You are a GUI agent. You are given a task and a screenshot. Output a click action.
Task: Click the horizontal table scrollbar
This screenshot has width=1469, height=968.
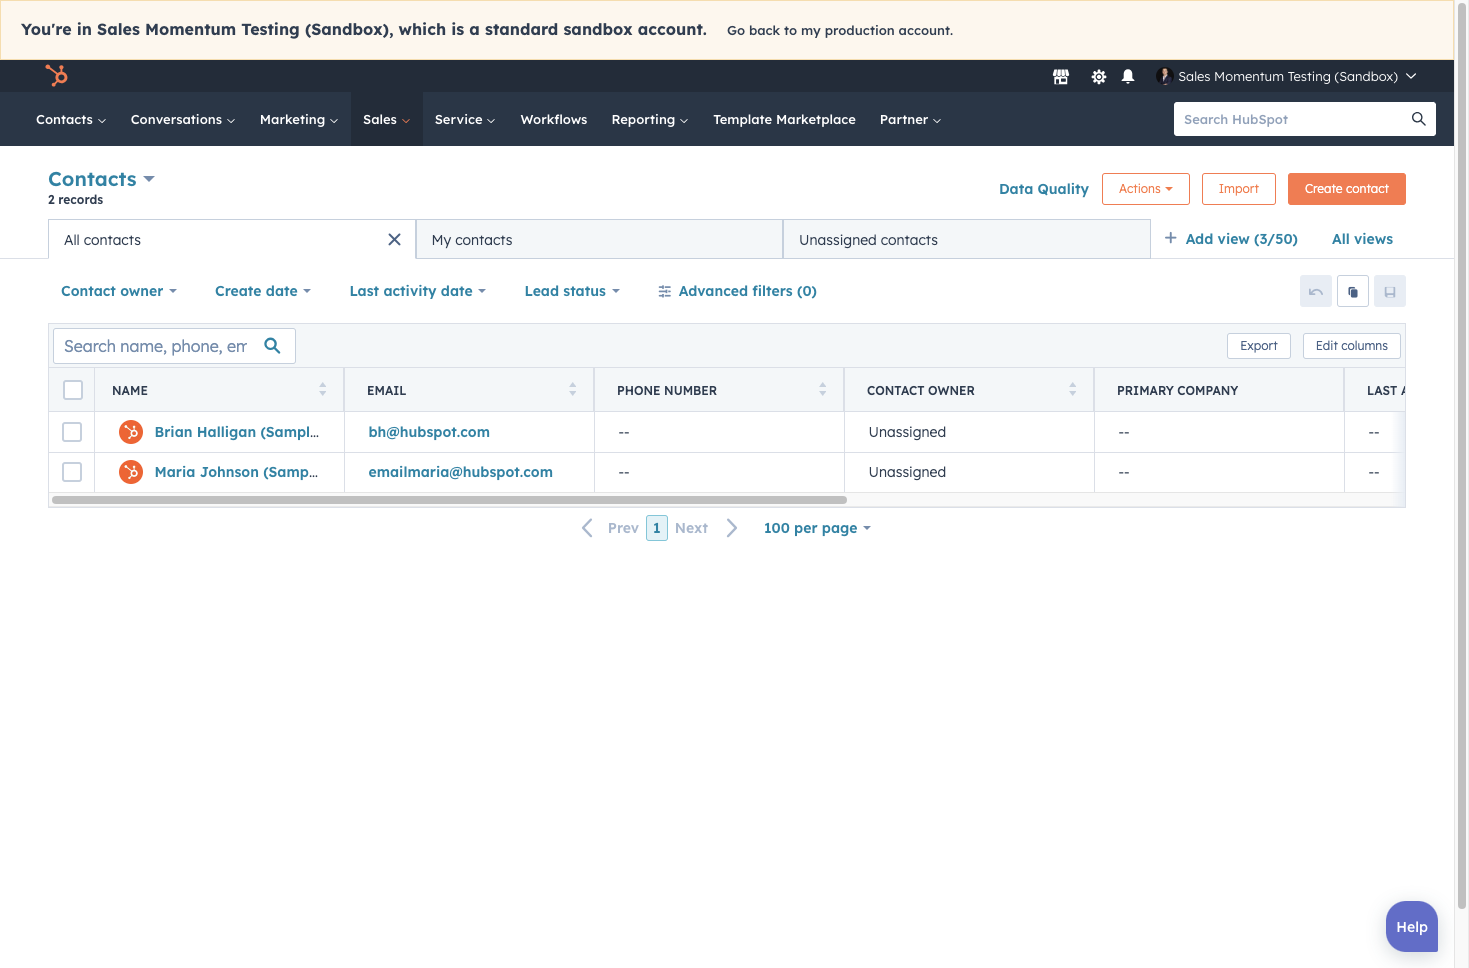tap(449, 500)
